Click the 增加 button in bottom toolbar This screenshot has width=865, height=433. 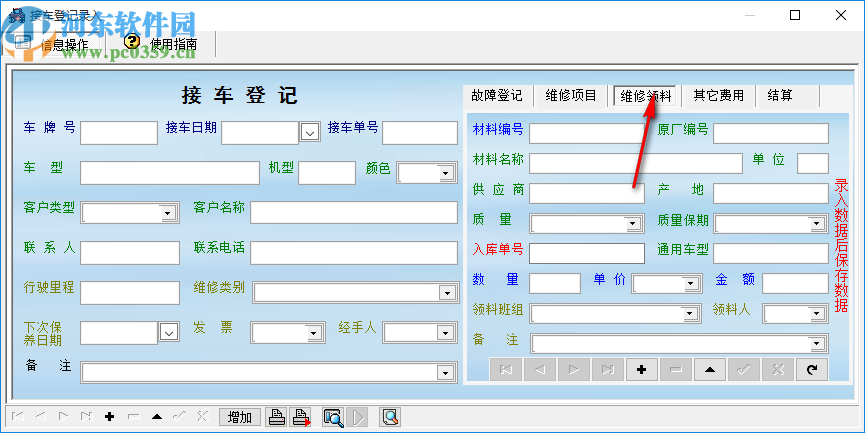pyautogui.click(x=240, y=417)
